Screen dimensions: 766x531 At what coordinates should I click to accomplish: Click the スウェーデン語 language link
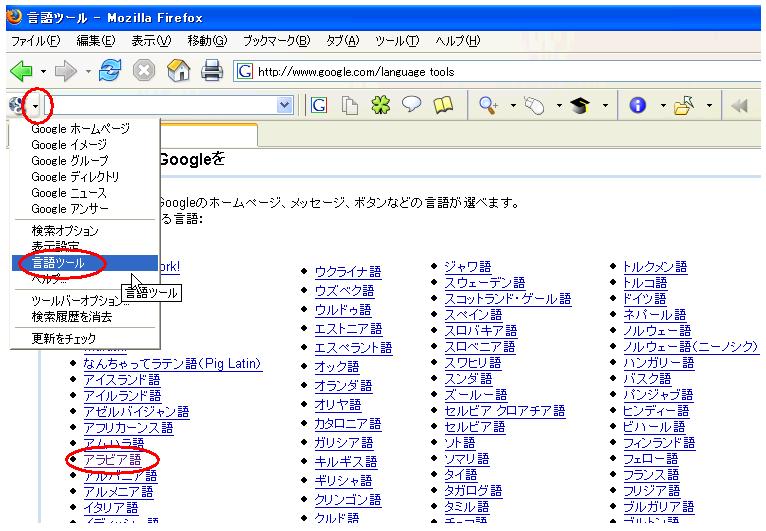[x=485, y=282]
